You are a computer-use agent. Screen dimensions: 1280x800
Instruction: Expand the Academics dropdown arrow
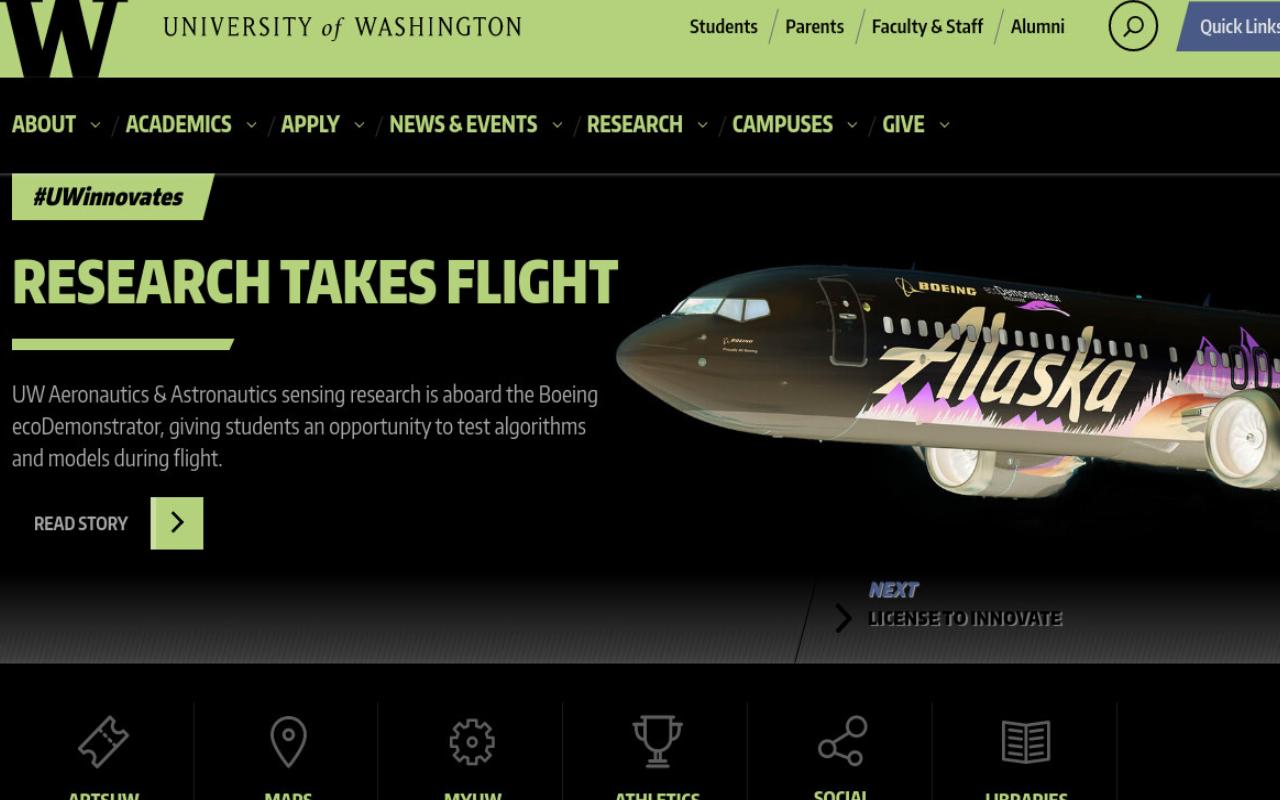pos(251,125)
